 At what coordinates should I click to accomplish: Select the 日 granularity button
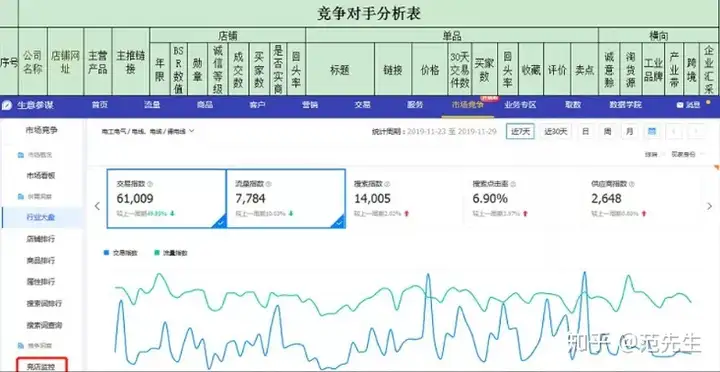[x=585, y=132]
